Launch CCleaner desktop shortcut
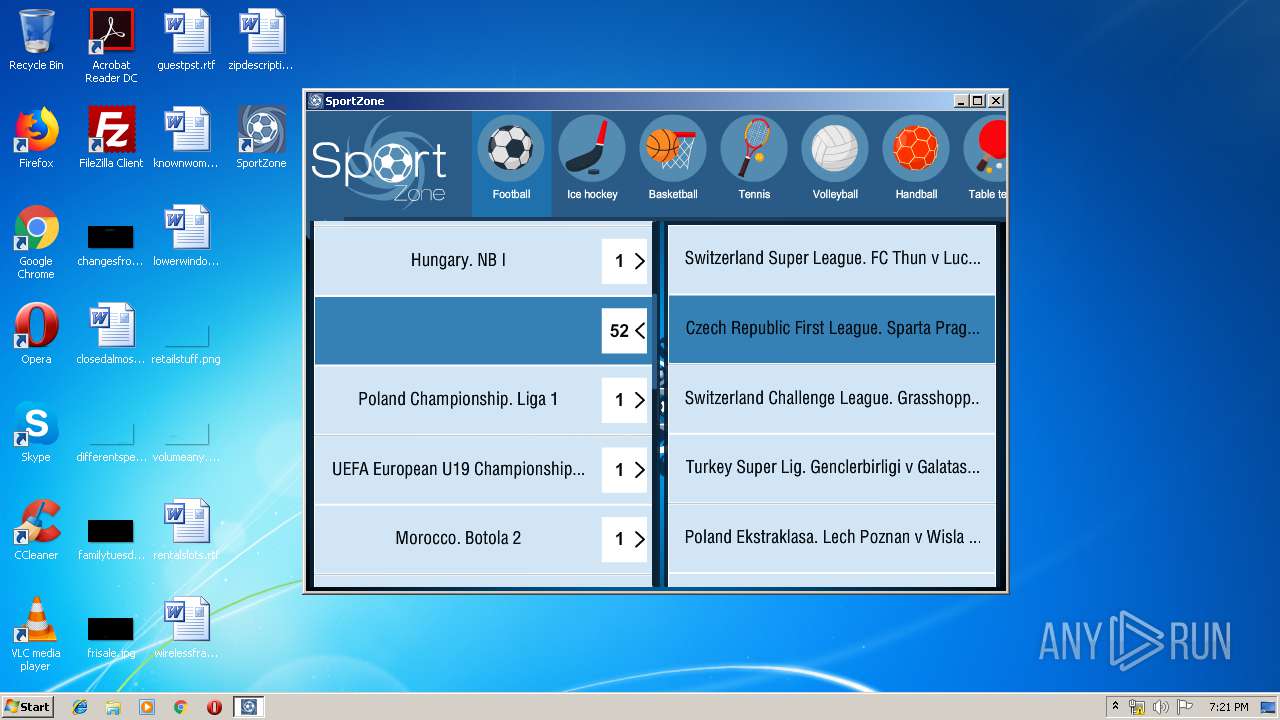The width and height of the screenshot is (1280, 720). click(x=36, y=530)
